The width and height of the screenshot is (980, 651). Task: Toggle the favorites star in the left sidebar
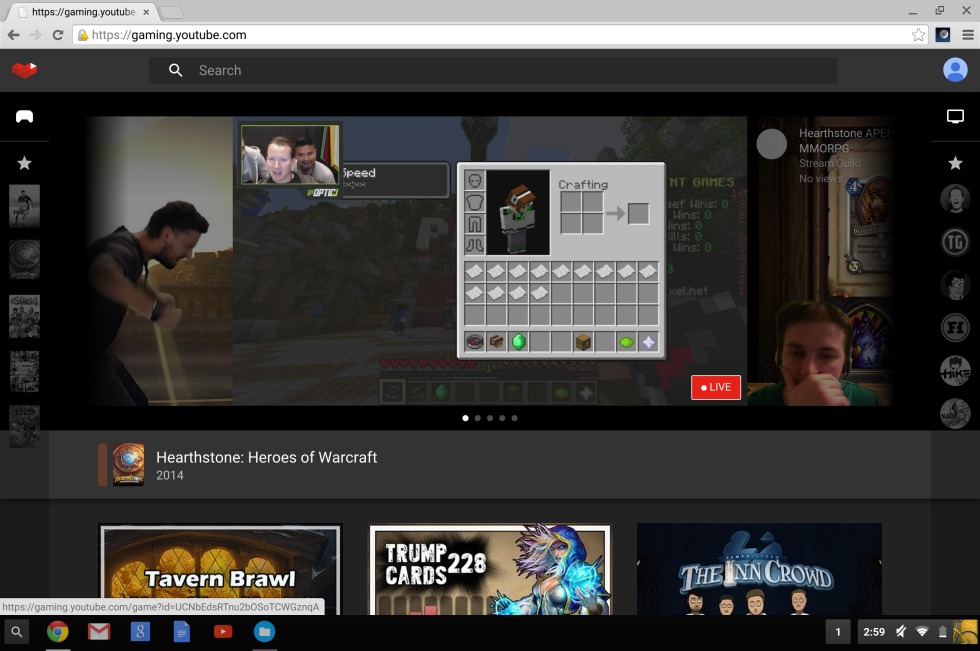click(x=24, y=162)
